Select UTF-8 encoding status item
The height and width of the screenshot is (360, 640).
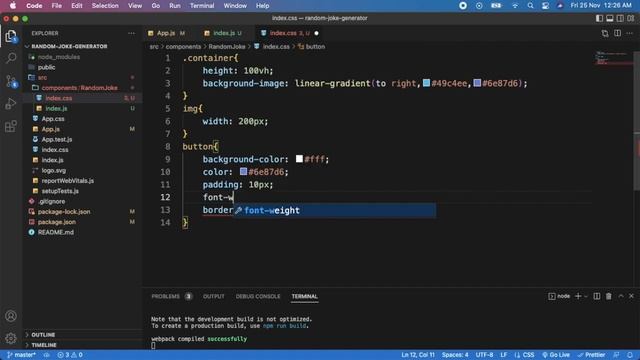pos(484,355)
